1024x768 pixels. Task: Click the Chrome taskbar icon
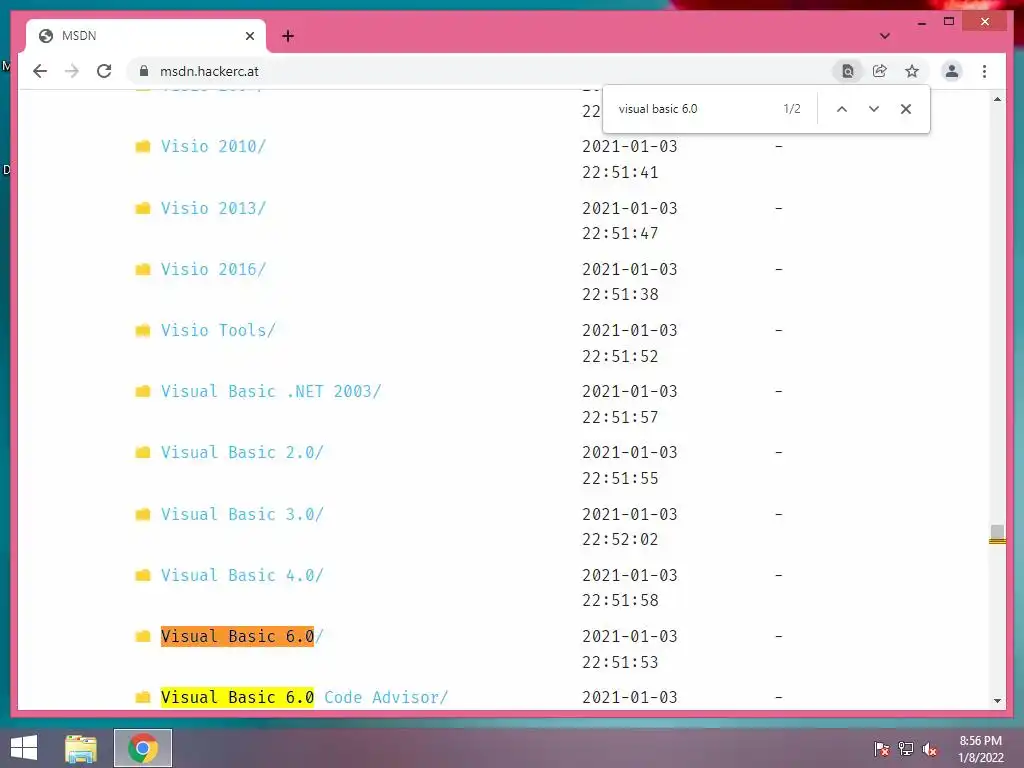click(143, 748)
